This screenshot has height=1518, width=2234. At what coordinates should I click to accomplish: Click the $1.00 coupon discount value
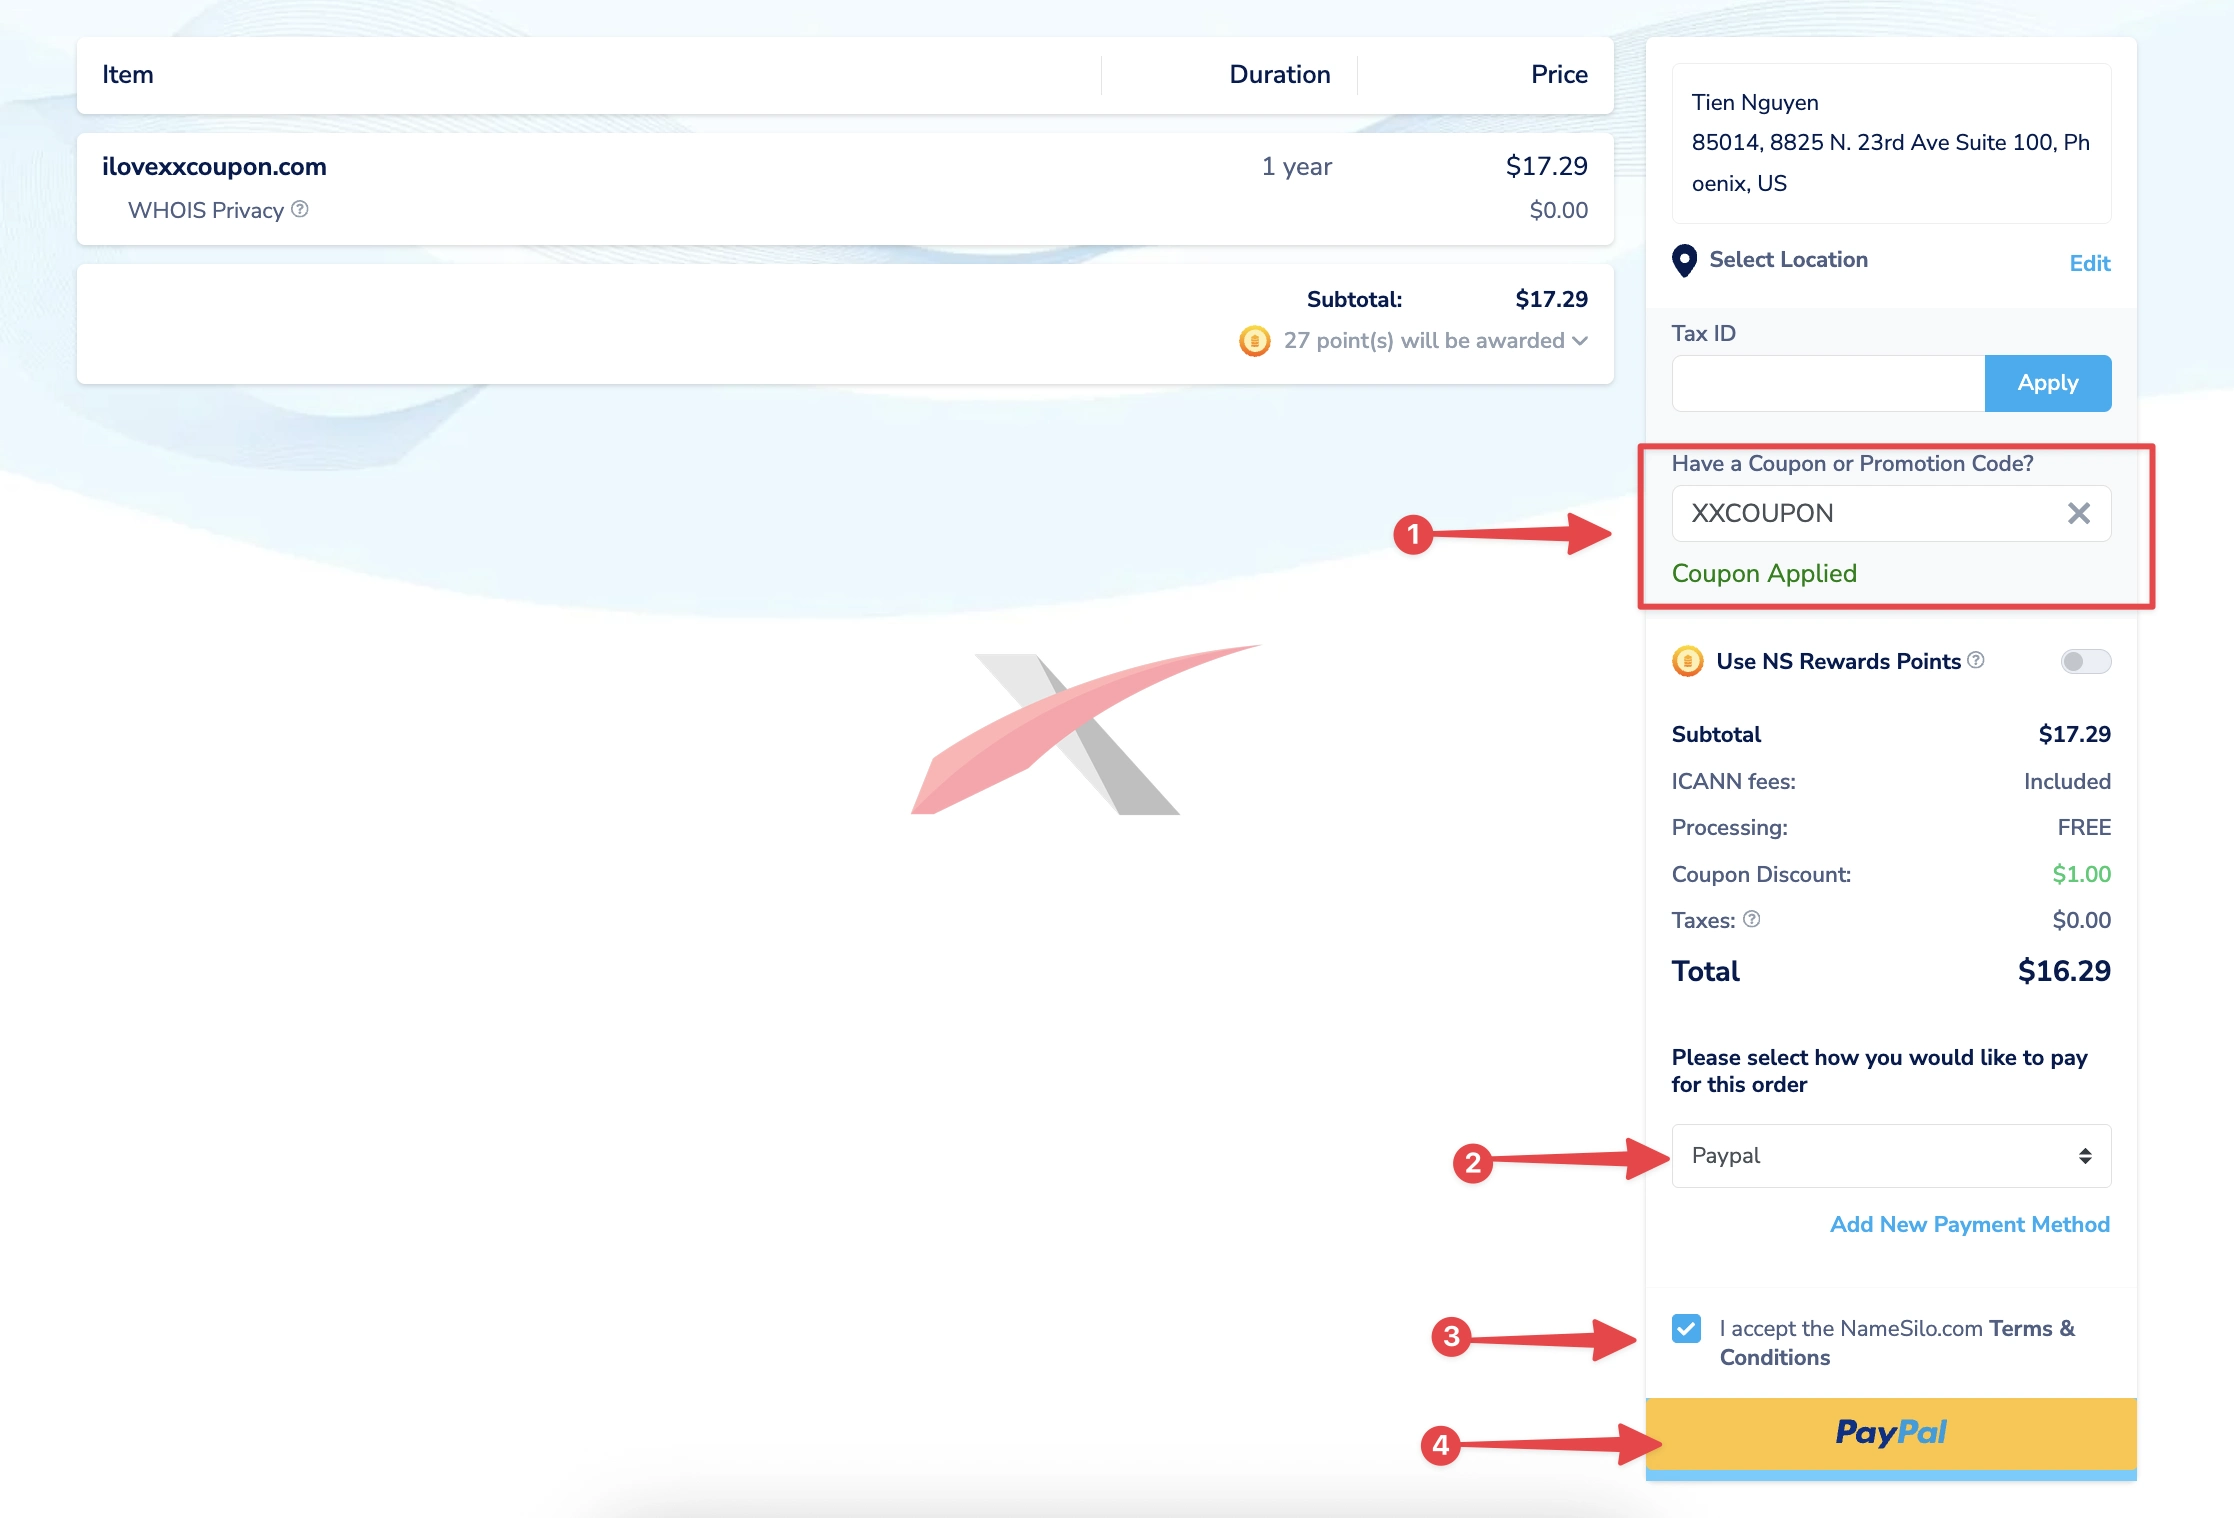(2081, 874)
